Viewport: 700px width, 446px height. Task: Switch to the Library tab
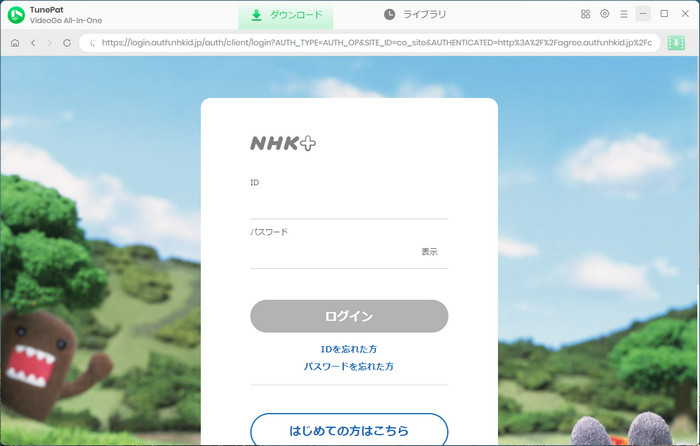click(x=415, y=15)
